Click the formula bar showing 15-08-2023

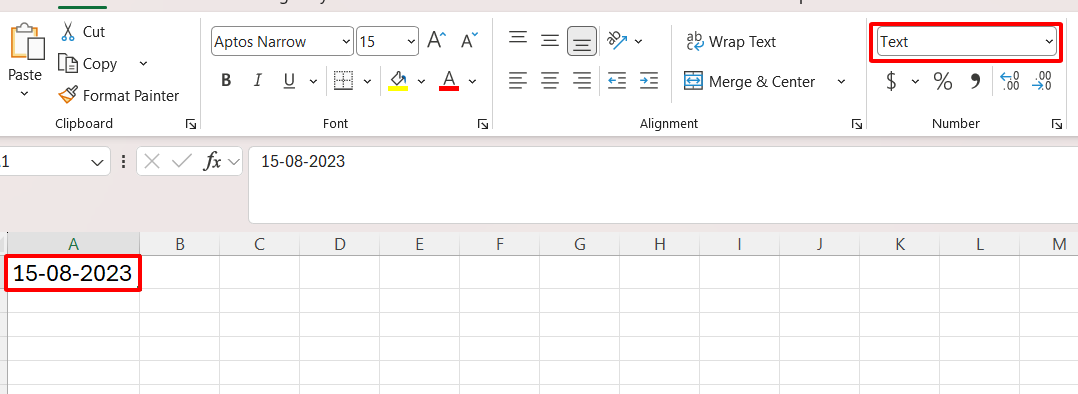tap(663, 185)
